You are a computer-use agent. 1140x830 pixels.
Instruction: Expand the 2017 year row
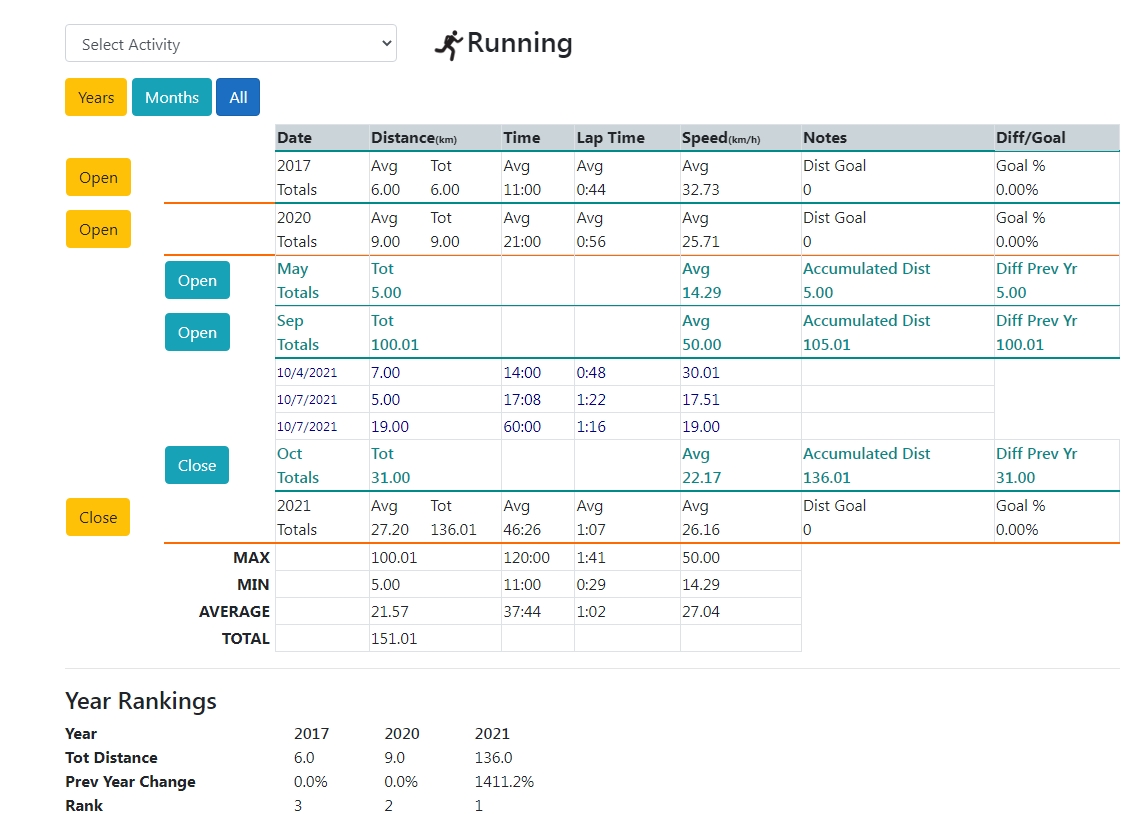pyautogui.click(x=98, y=177)
